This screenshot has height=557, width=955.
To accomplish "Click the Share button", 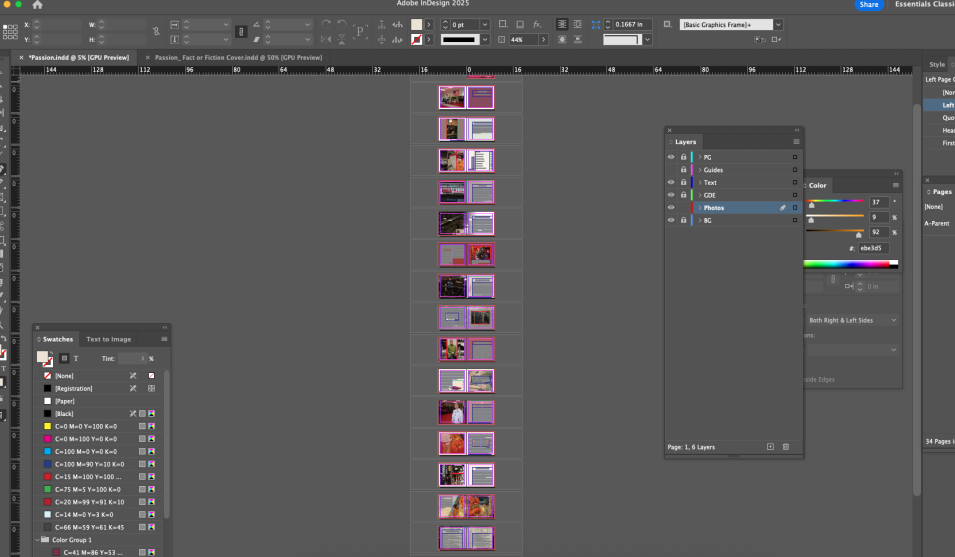I will pyautogui.click(x=869, y=5).
